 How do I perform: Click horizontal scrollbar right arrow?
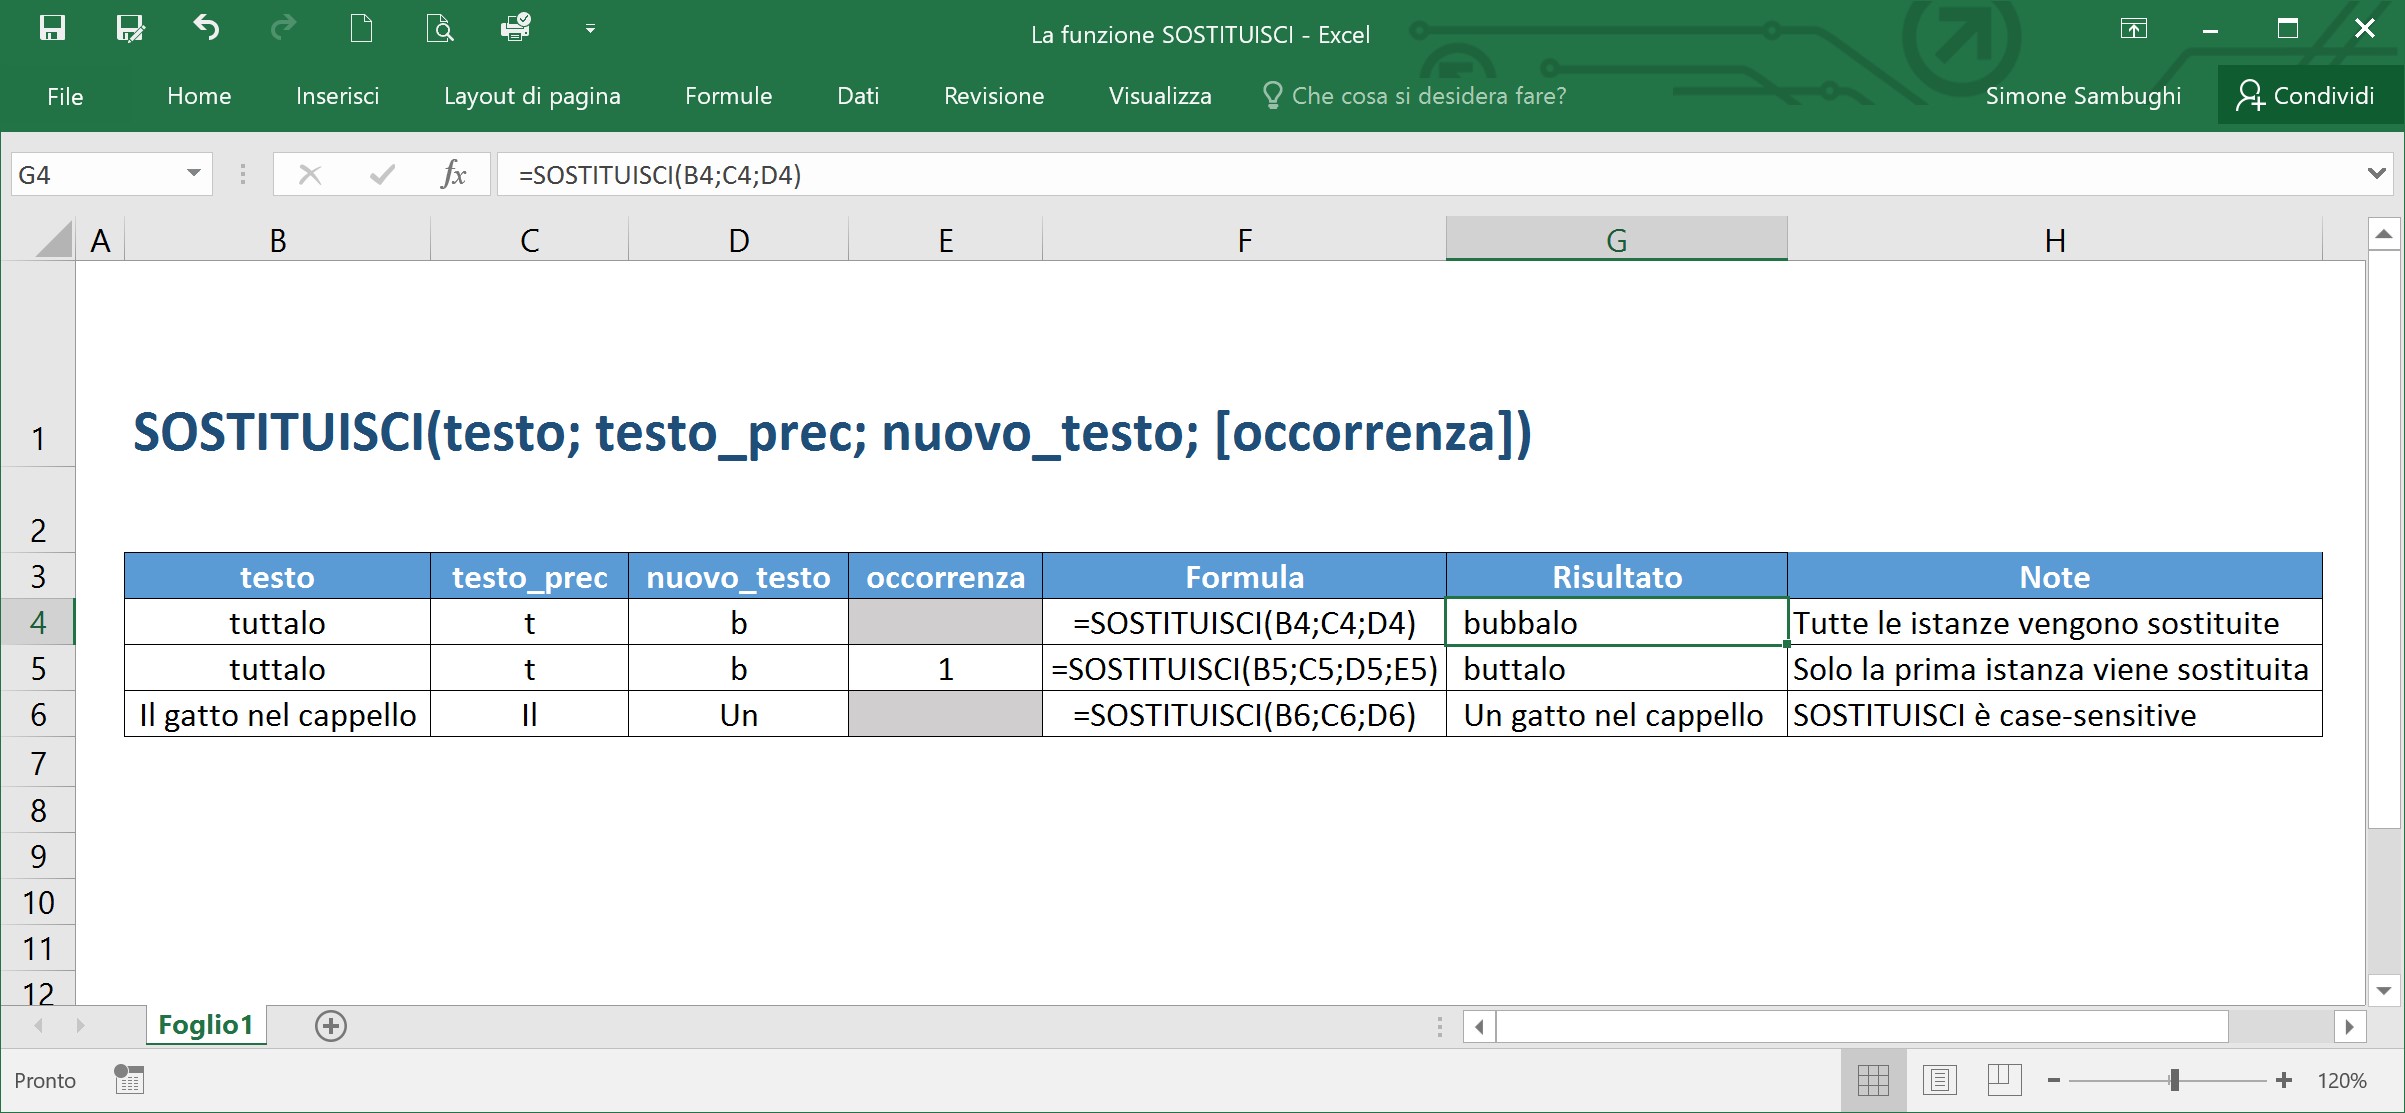tap(2350, 1026)
